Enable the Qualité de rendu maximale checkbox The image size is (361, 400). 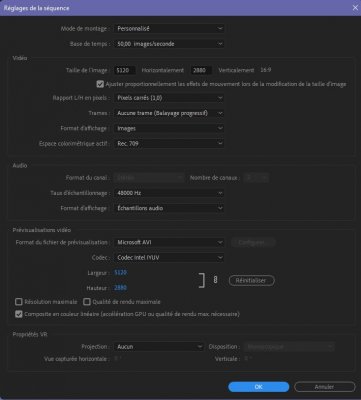pyautogui.click(x=87, y=302)
